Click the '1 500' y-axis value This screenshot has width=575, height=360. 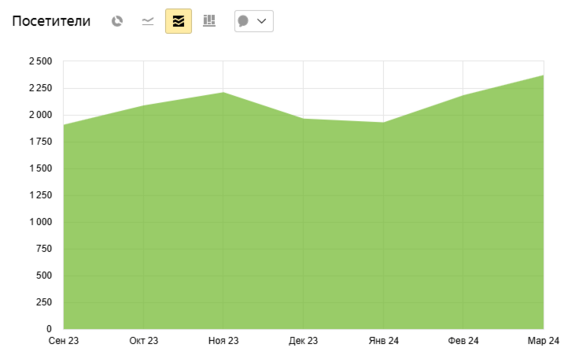(x=41, y=168)
